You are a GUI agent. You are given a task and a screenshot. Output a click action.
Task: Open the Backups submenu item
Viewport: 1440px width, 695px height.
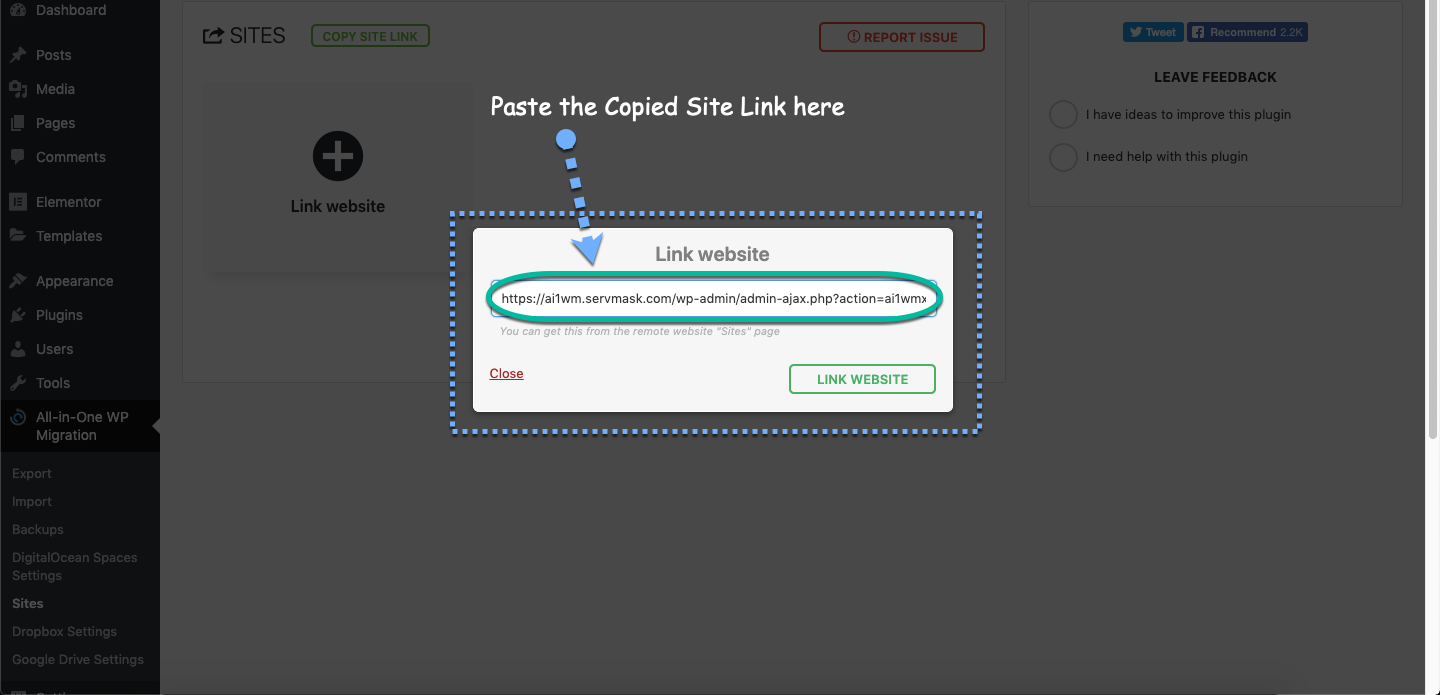(x=38, y=530)
